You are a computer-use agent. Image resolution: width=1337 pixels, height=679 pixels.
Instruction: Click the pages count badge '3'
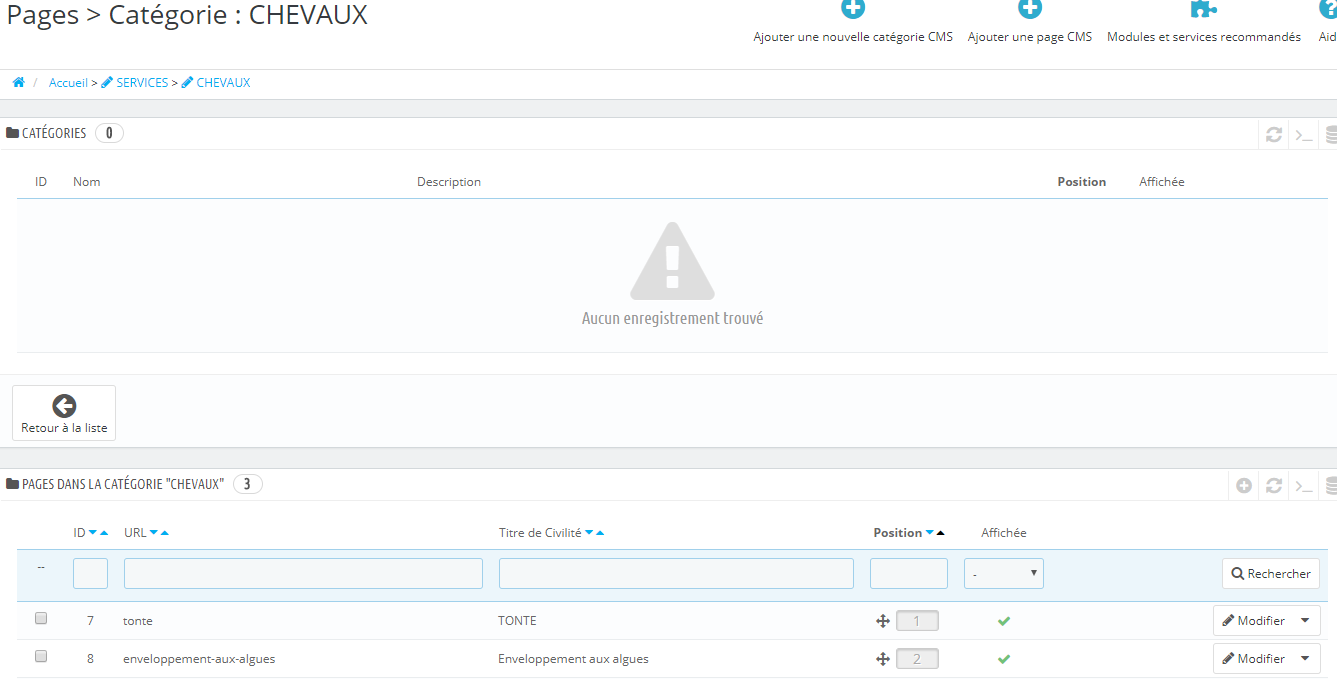point(247,484)
